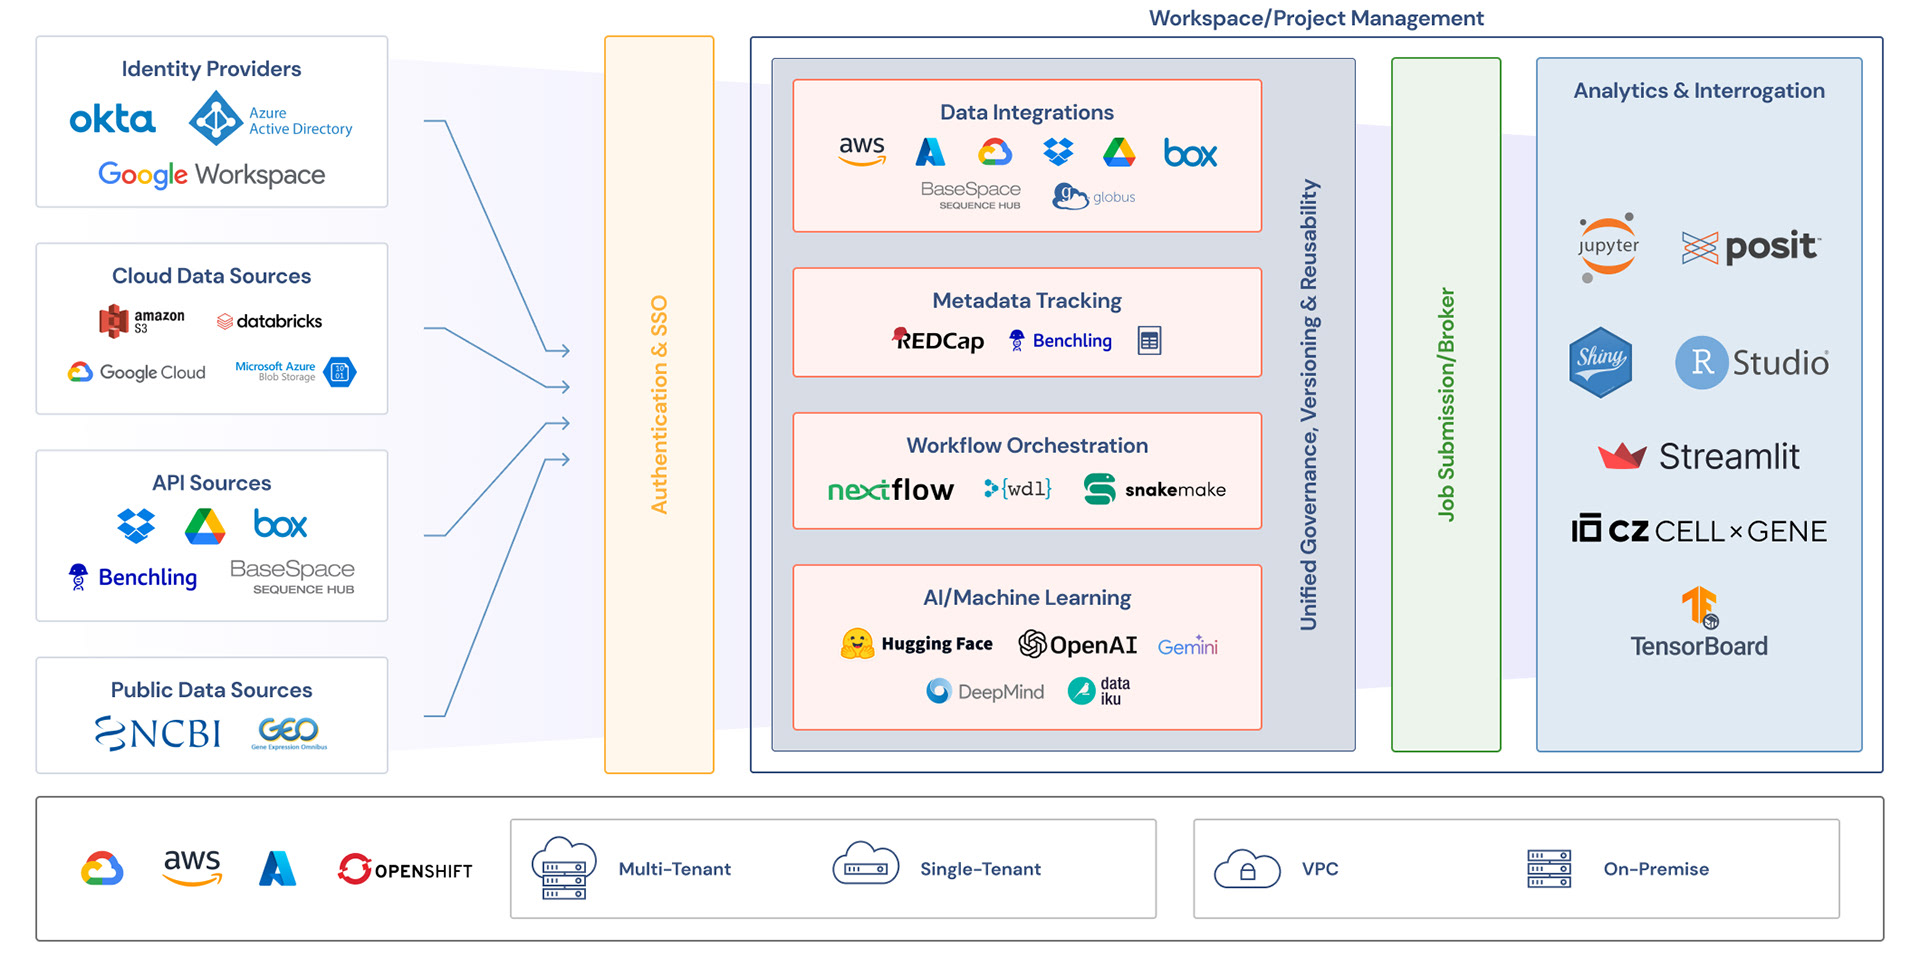The image size is (1920, 977).
Task: Select the DeepMind logo
Action: (x=985, y=691)
